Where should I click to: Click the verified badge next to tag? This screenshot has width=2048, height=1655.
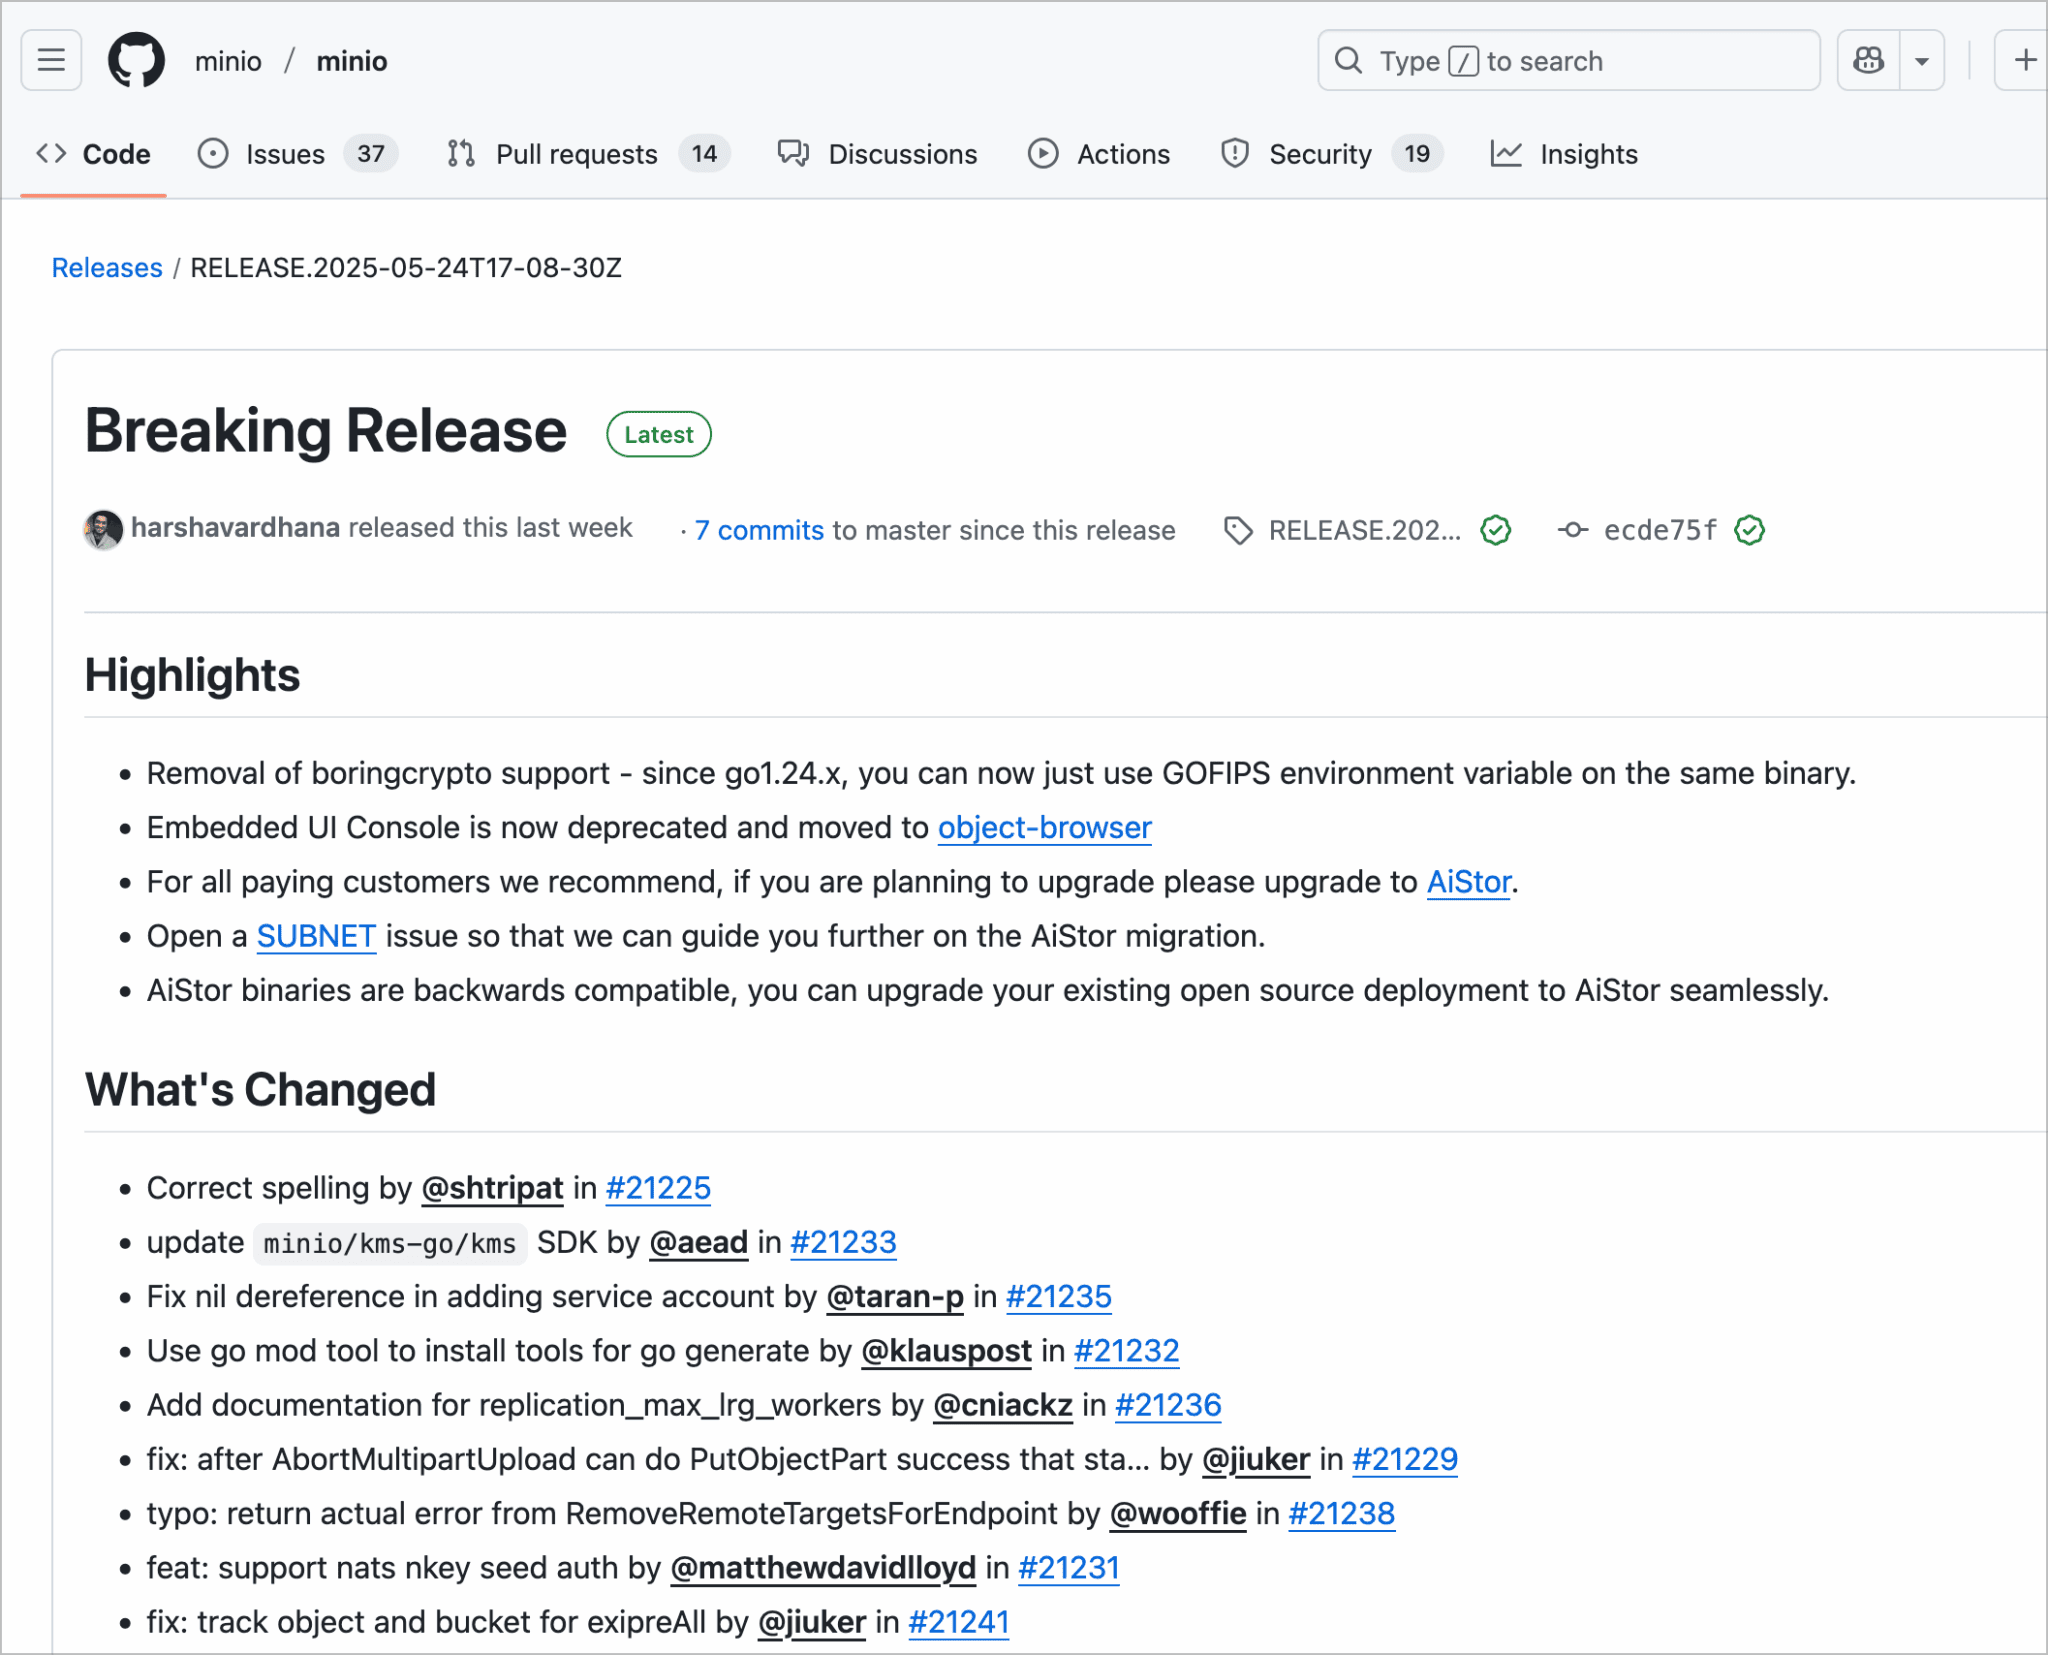1495,530
